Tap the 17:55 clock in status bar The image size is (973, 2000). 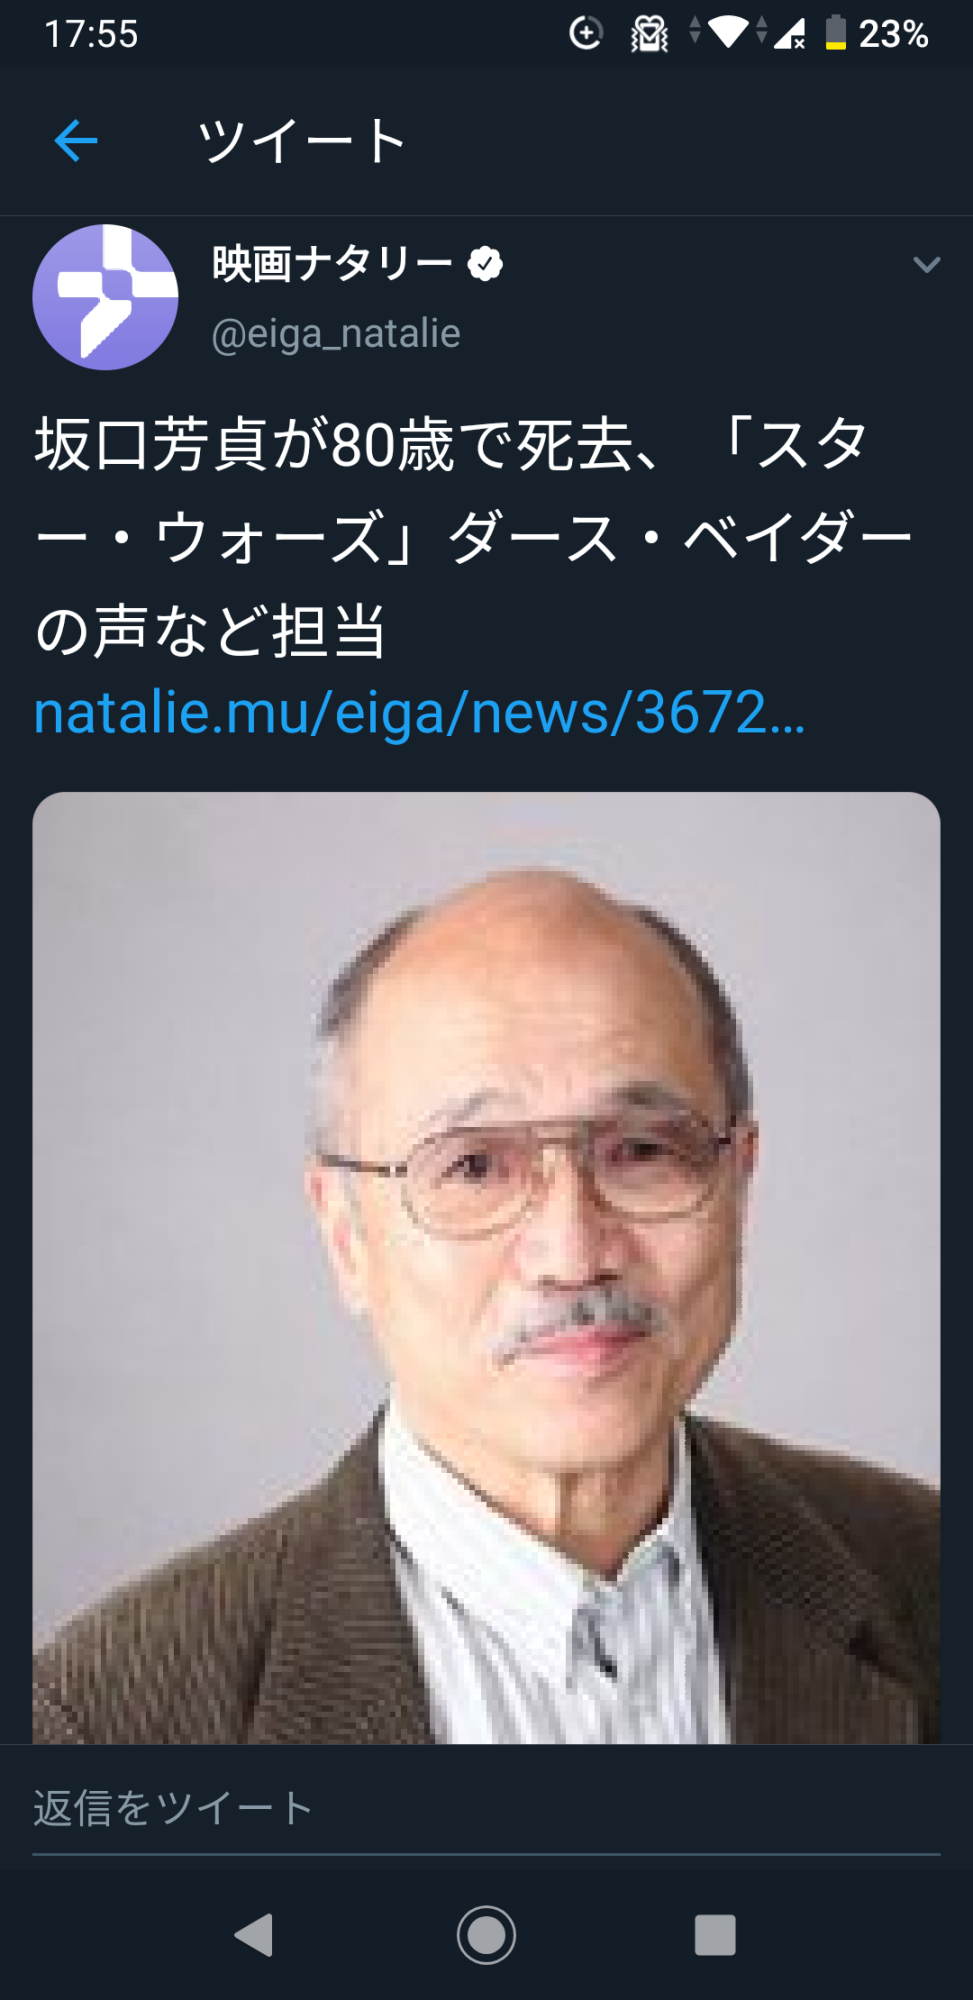point(91,34)
